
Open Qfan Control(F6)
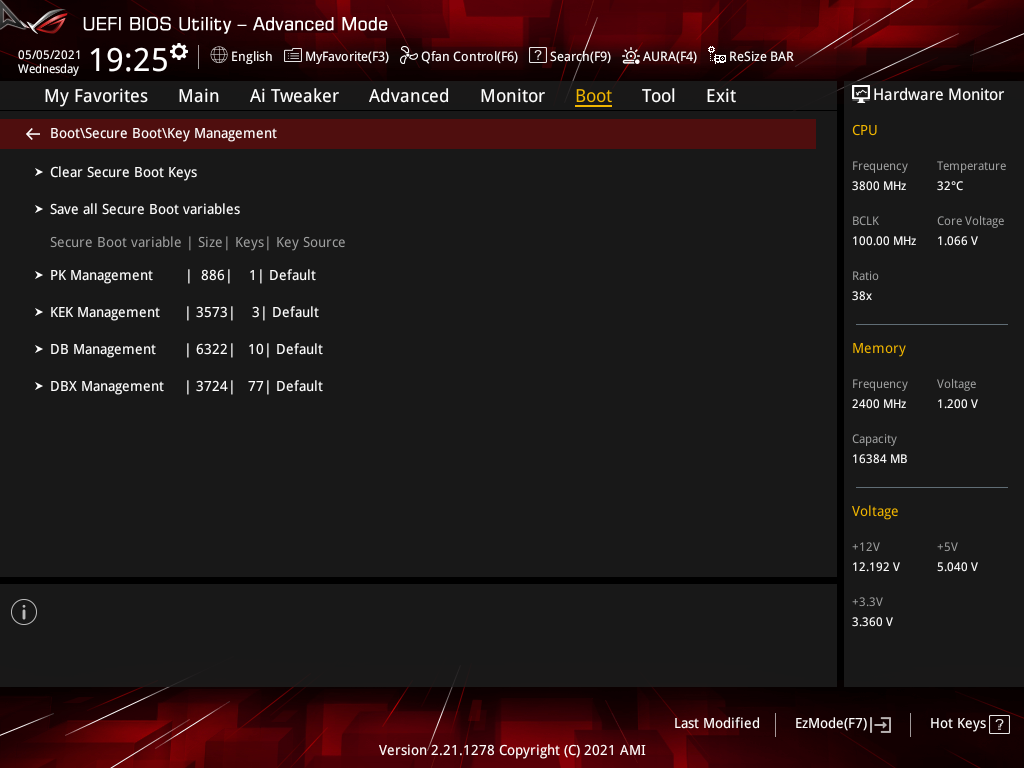[469, 57]
